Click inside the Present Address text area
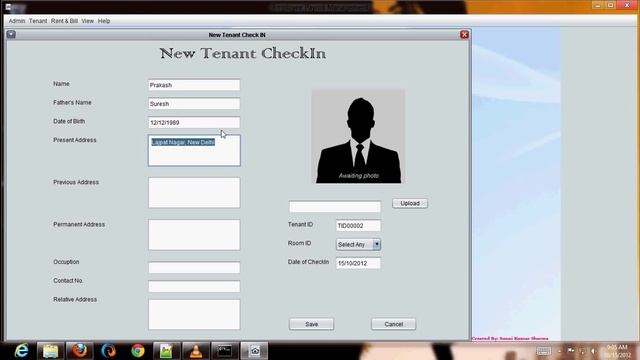Image resolution: width=640 pixels, height=360 pixels. (194, 151)
